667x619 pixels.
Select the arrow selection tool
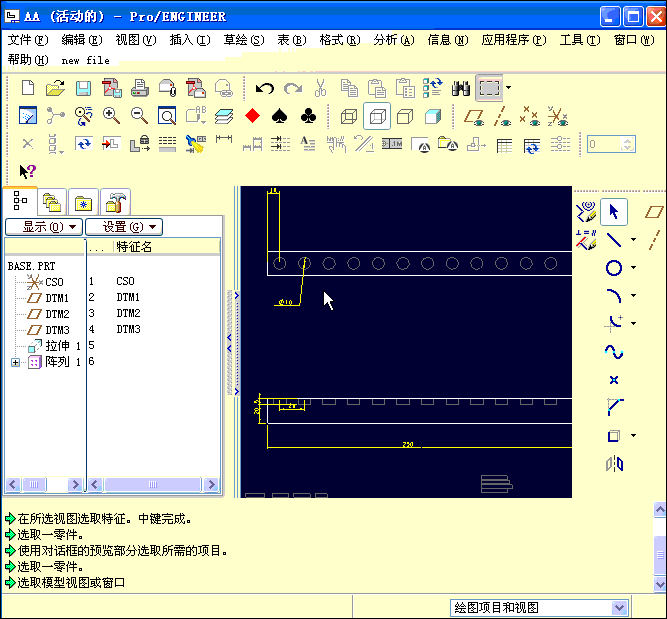click(x=613, y=211)
